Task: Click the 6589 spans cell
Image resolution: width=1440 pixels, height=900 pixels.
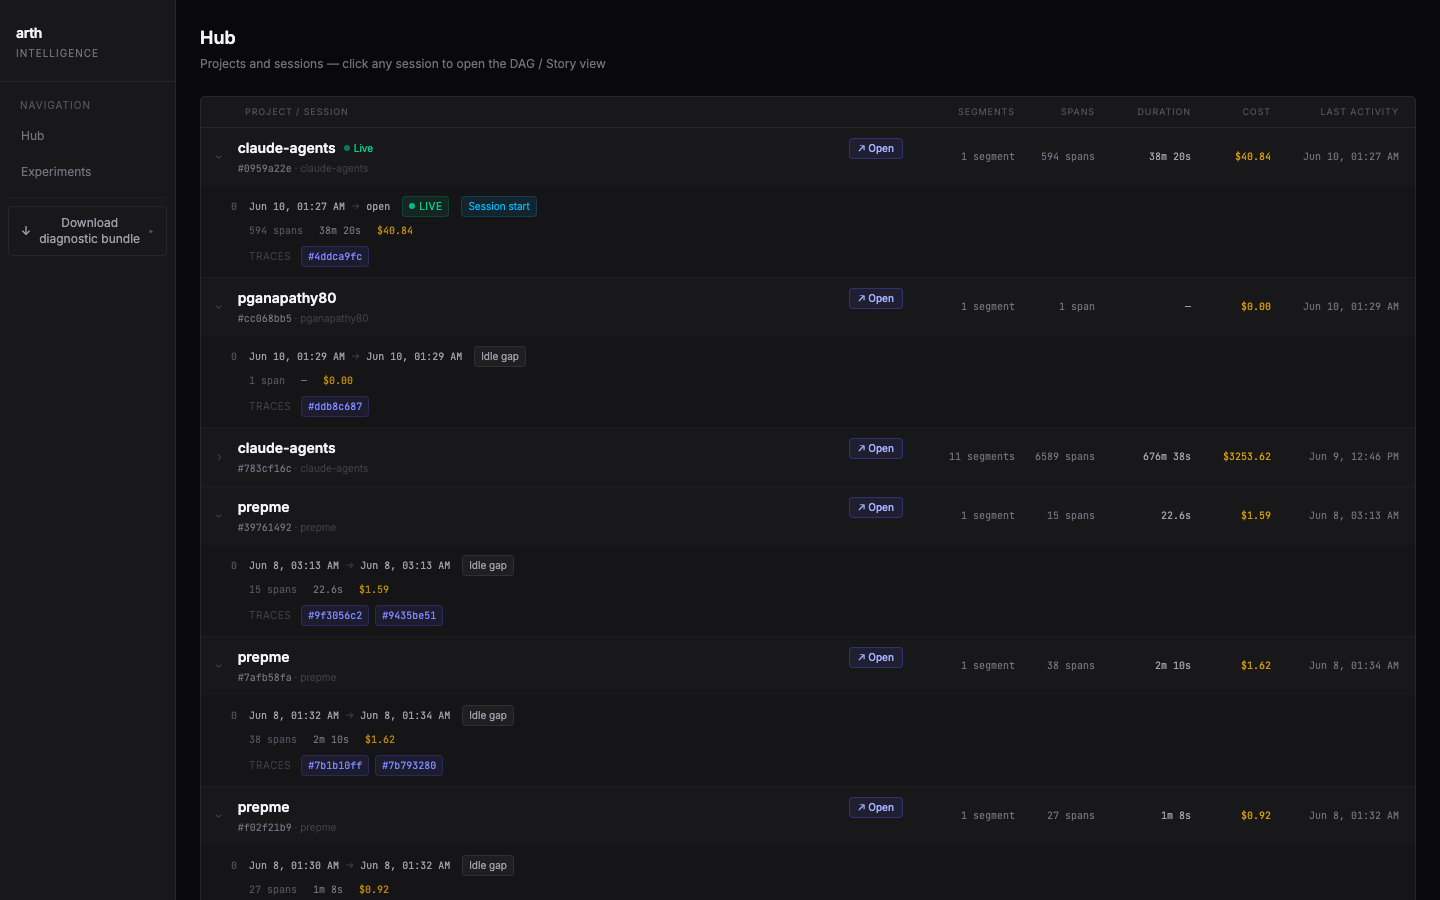Action: (1065, 457)
